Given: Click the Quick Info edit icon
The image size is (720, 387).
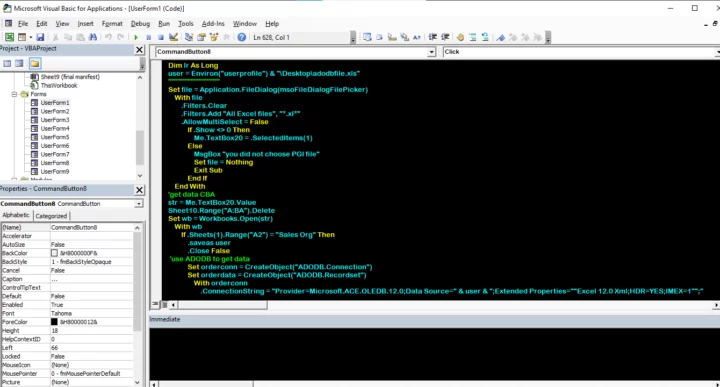Looking at the screenshot, I should [392, 37].
